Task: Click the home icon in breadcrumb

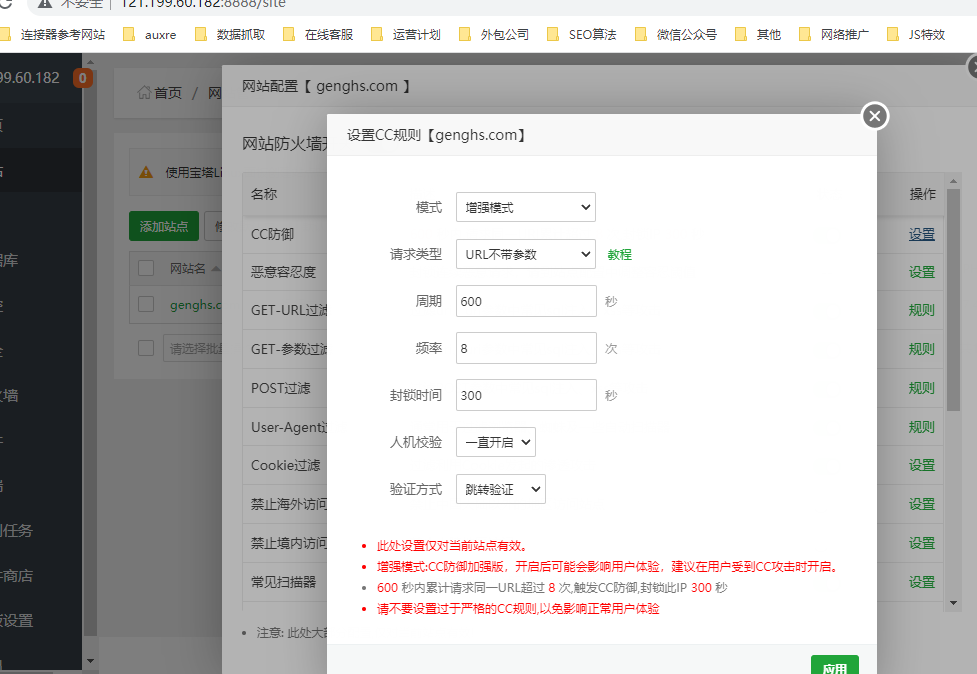Action: 144,93
